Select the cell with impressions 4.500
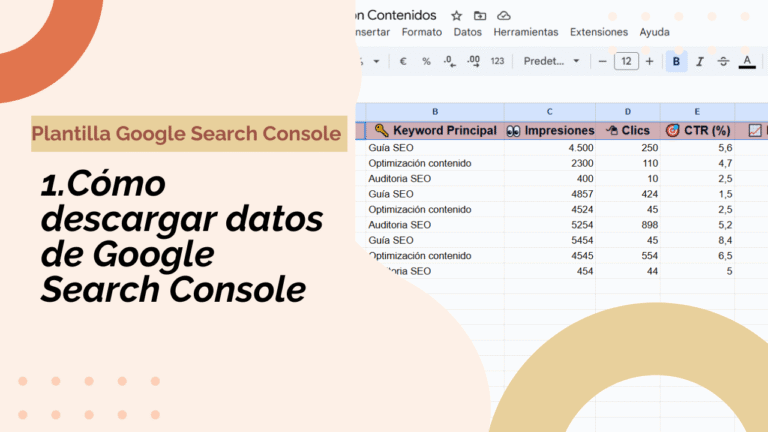 (x=550, y=148)
